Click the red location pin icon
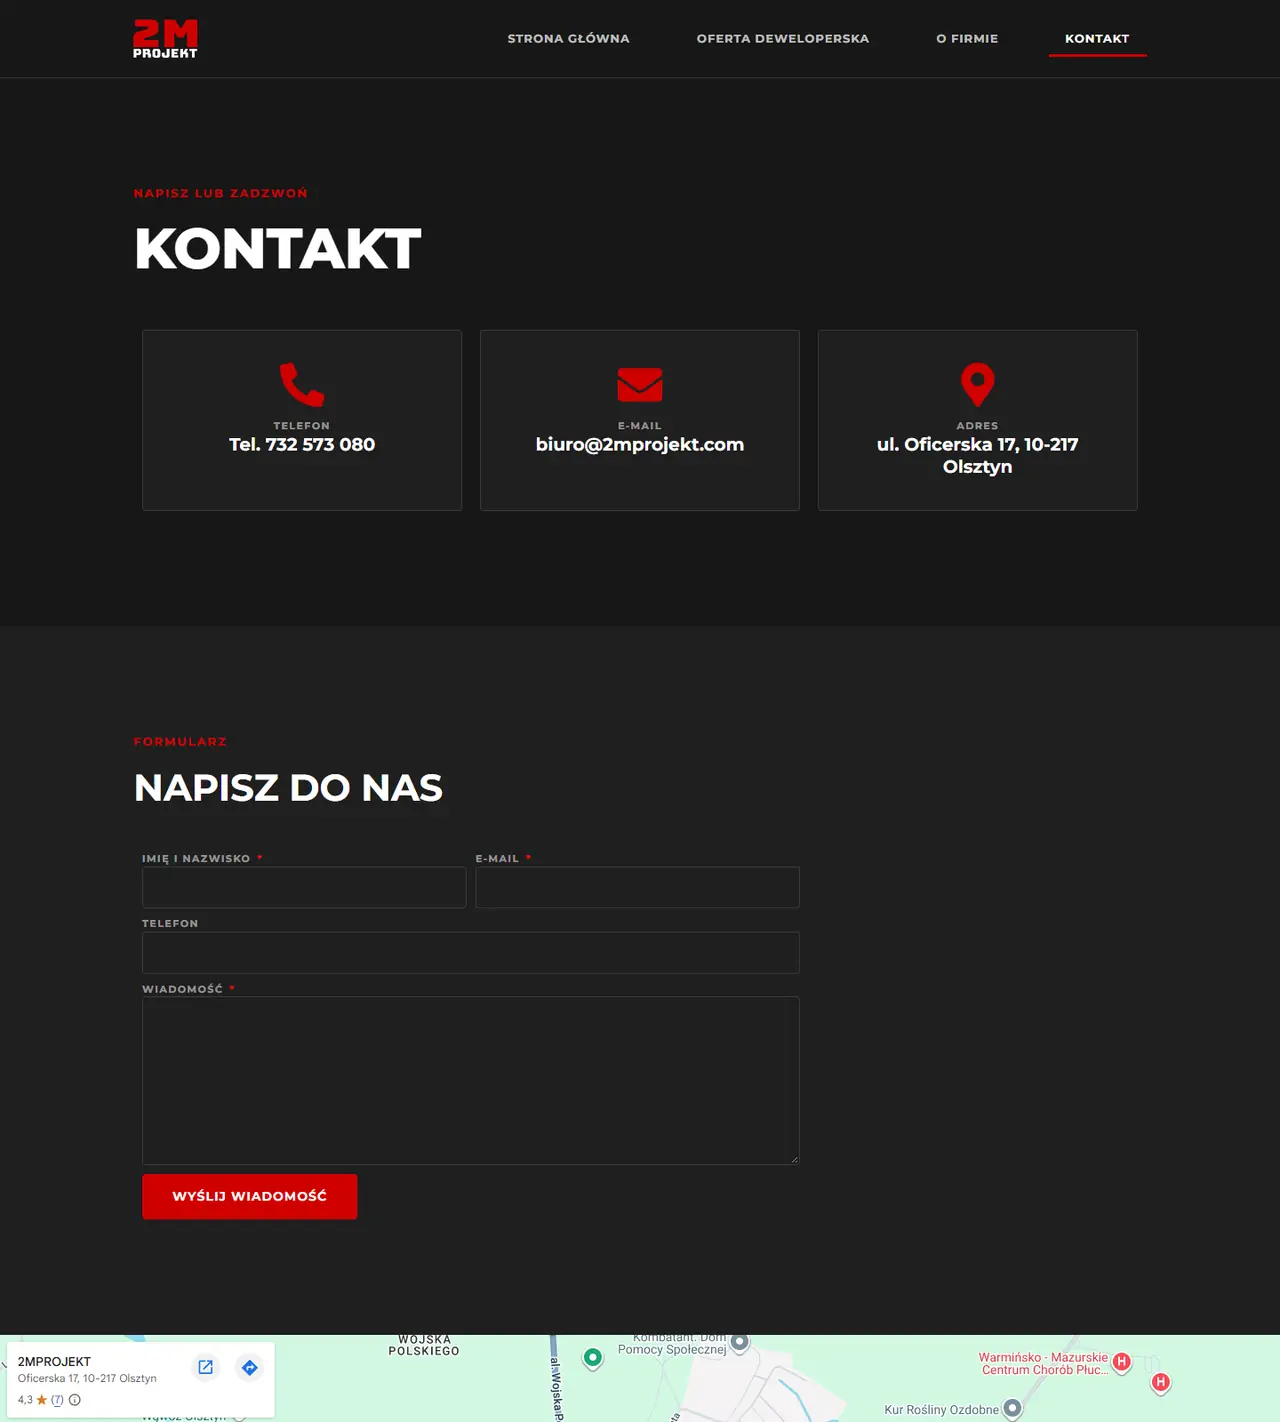The width and height of the screenshot is (1280, 1422). (x=978, y=385)
